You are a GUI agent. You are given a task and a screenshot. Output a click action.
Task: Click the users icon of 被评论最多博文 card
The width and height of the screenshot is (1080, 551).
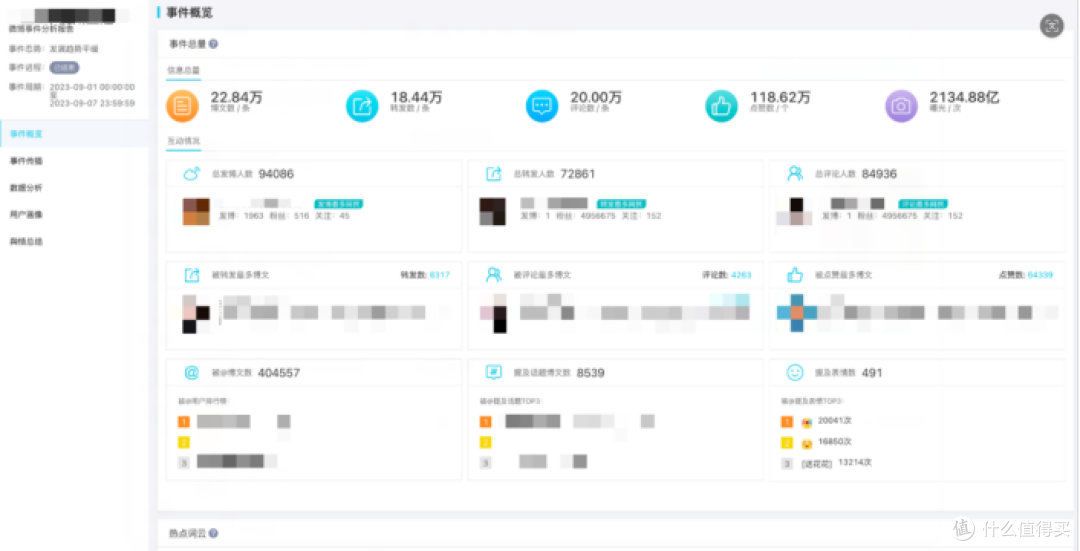coord(494,275)
